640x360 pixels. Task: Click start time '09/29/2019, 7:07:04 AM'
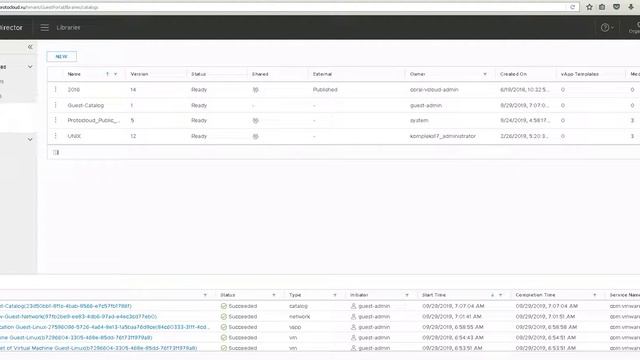click(x=453, y=306)
